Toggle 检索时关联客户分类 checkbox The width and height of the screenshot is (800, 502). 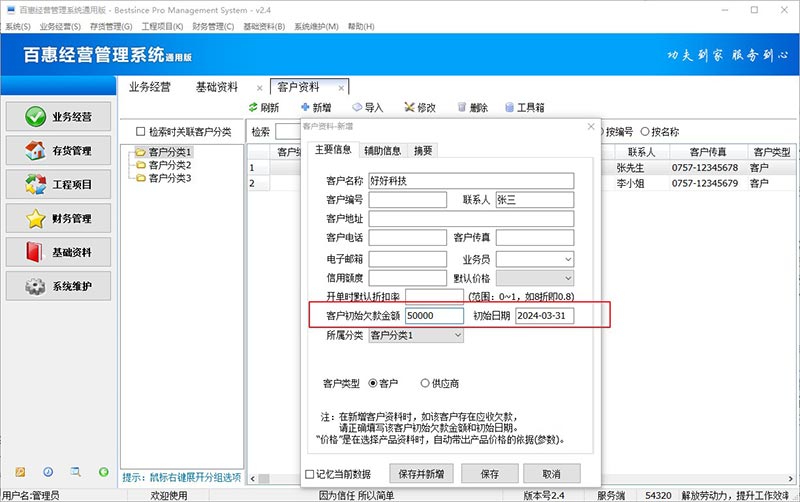tap(140, 132)
